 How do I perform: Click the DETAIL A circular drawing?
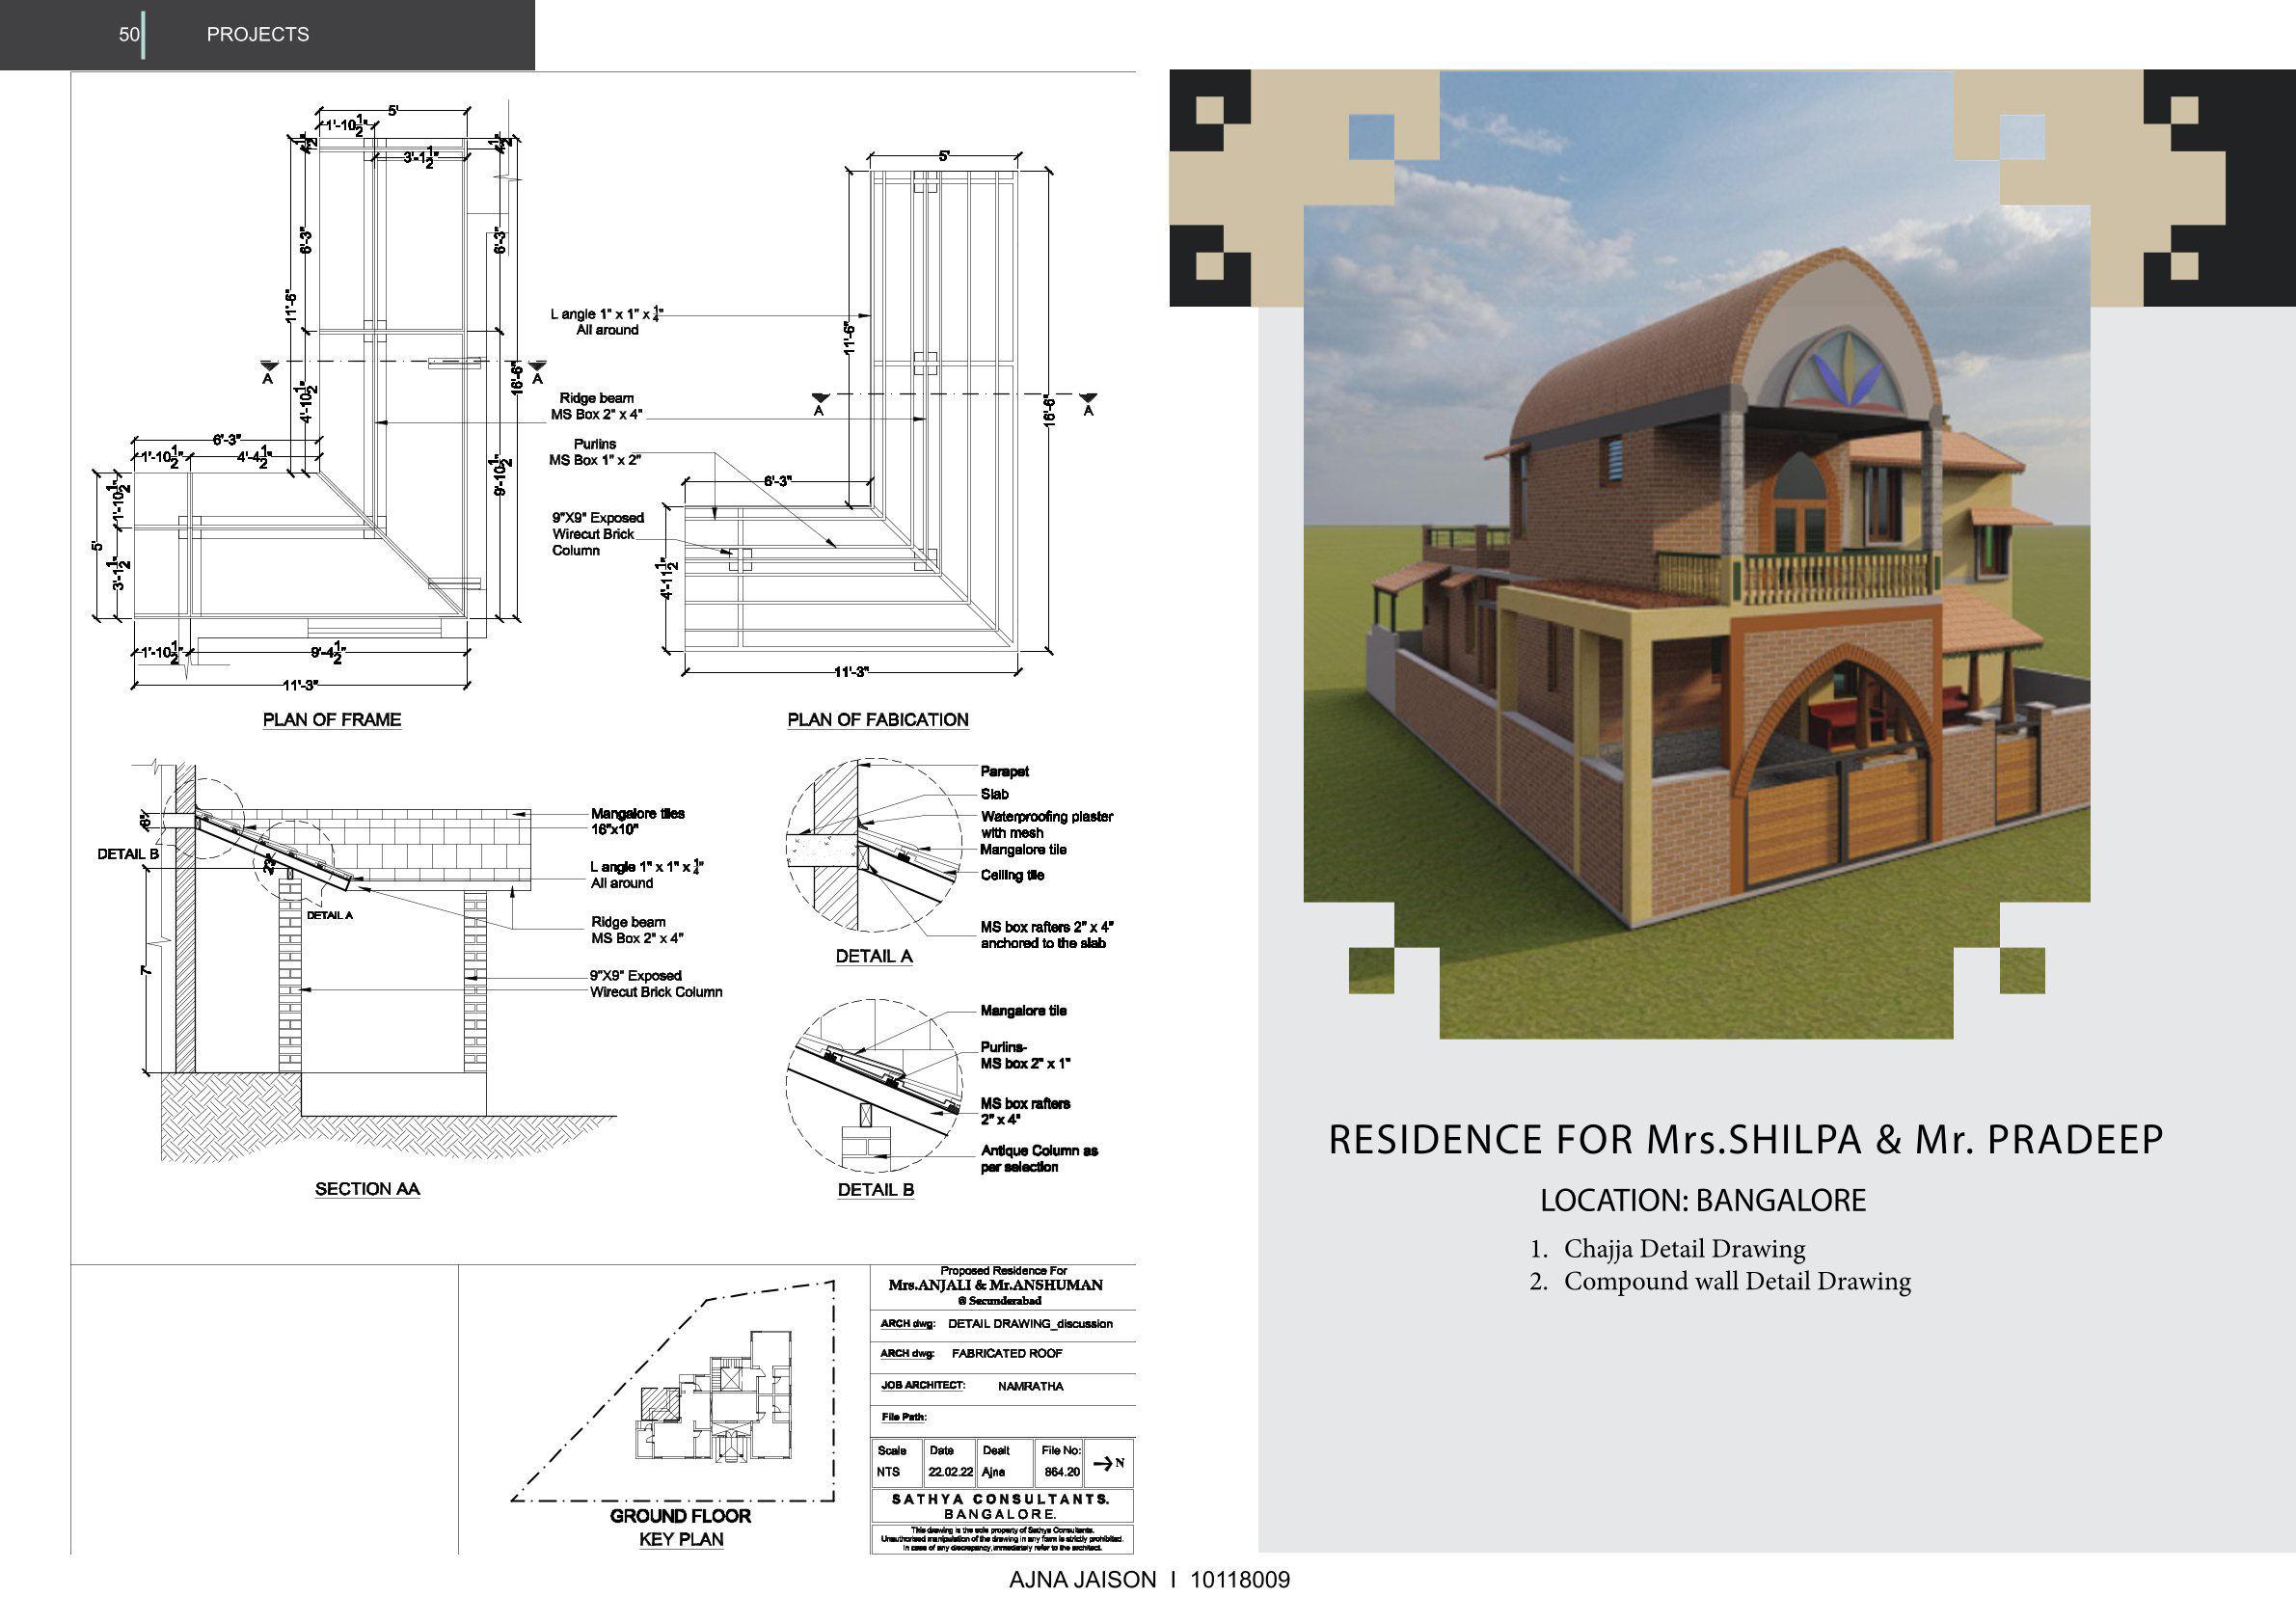[x=873, y=845]
